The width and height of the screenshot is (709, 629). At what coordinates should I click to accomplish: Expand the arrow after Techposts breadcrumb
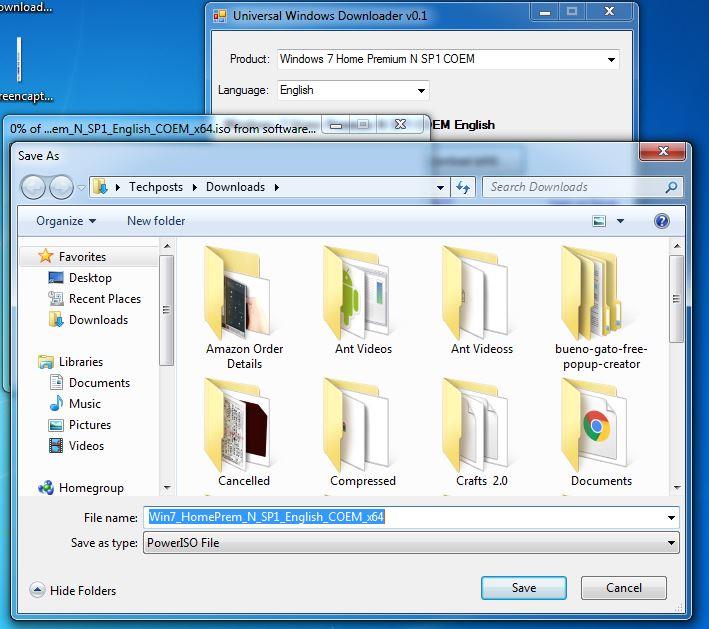[195, 187]
